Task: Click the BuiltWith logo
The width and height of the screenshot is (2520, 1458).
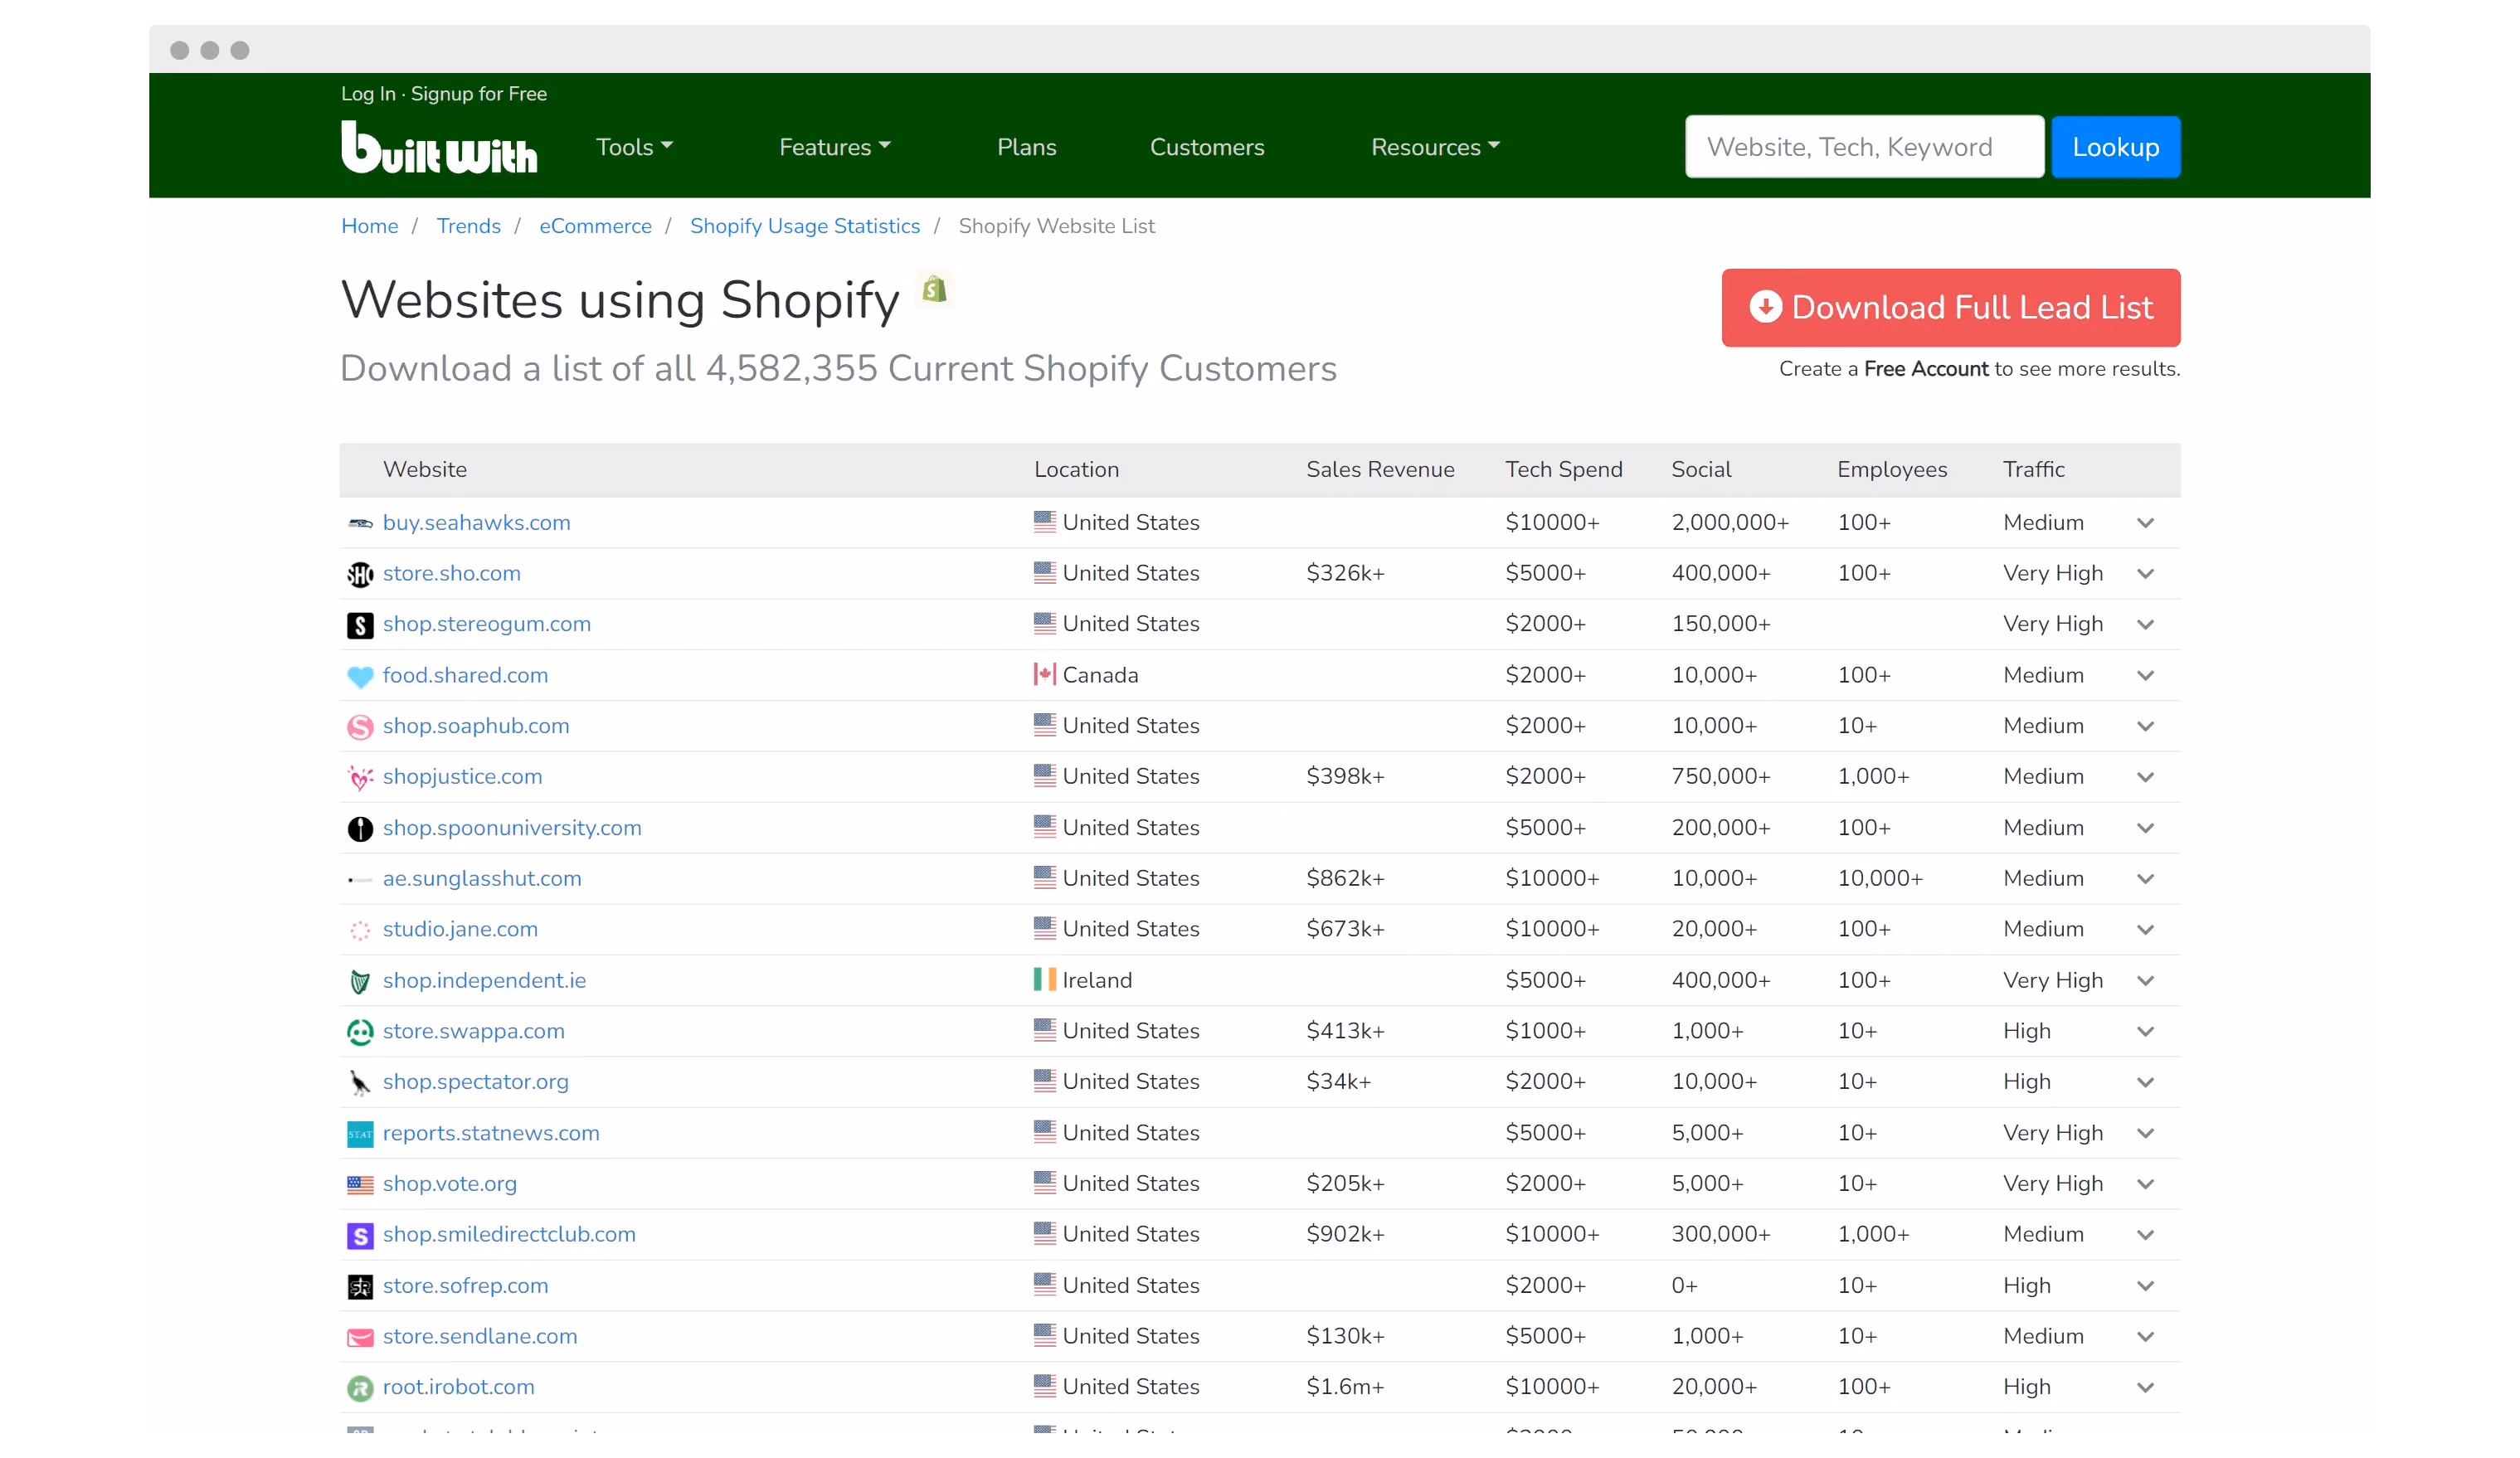Action: tap(439, 147)
